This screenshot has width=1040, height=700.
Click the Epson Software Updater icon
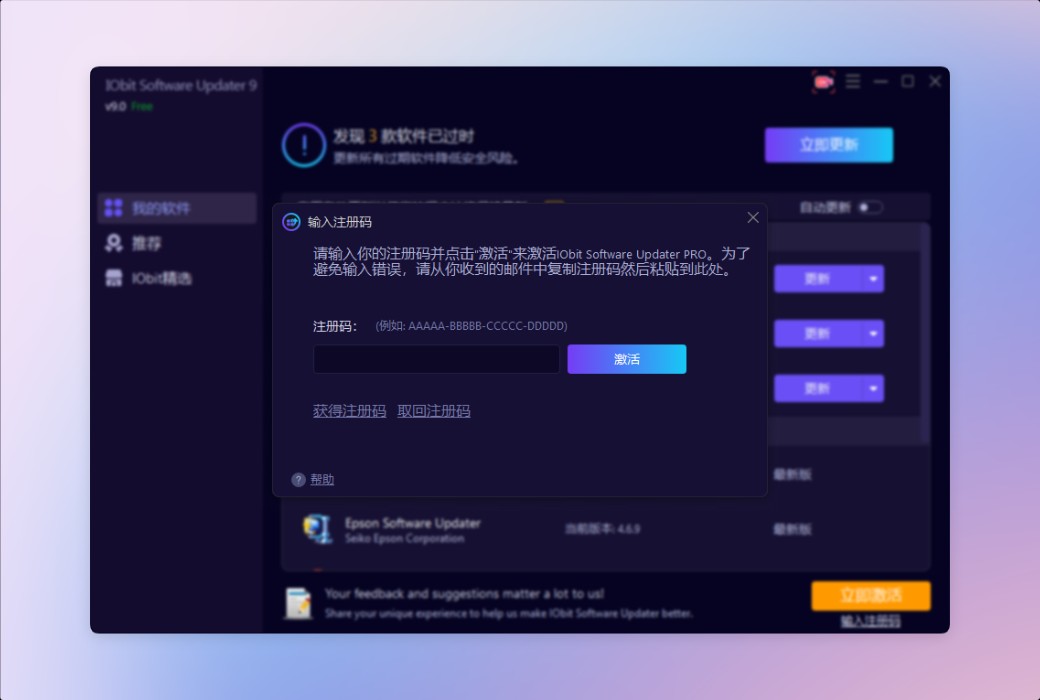[318, 529]
